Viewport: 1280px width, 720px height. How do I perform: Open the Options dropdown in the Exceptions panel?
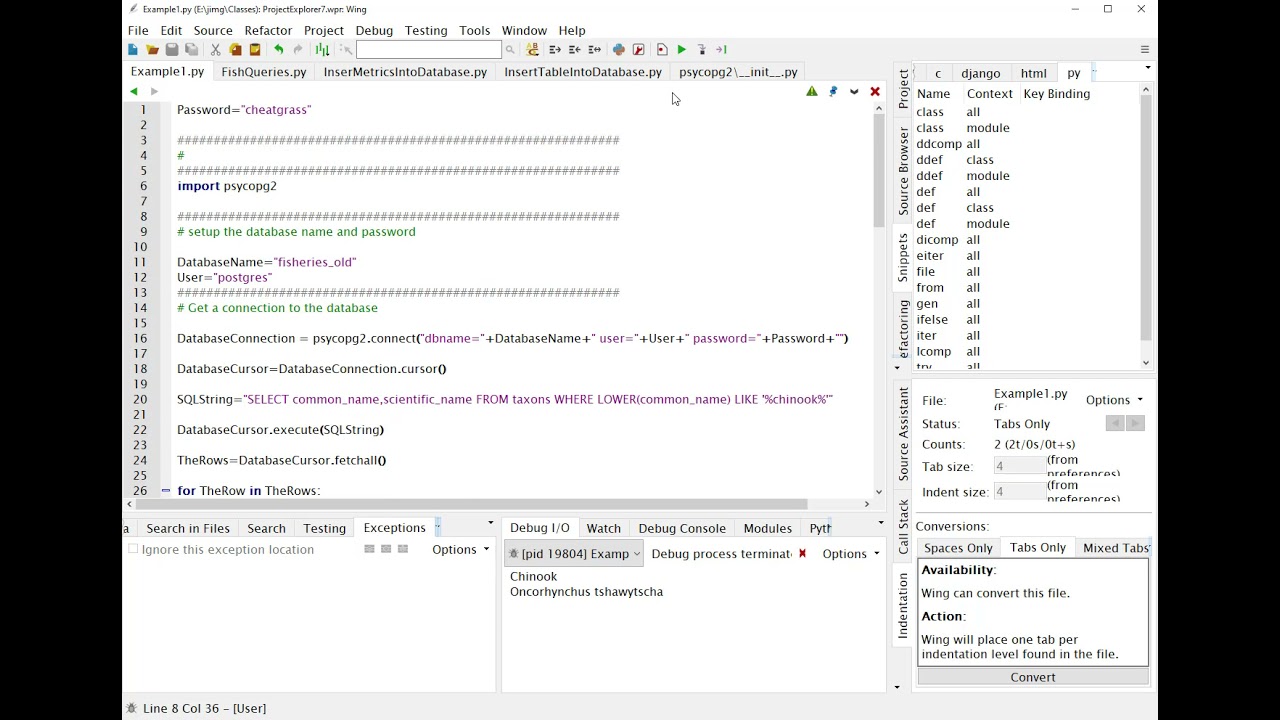pos(461,549)
